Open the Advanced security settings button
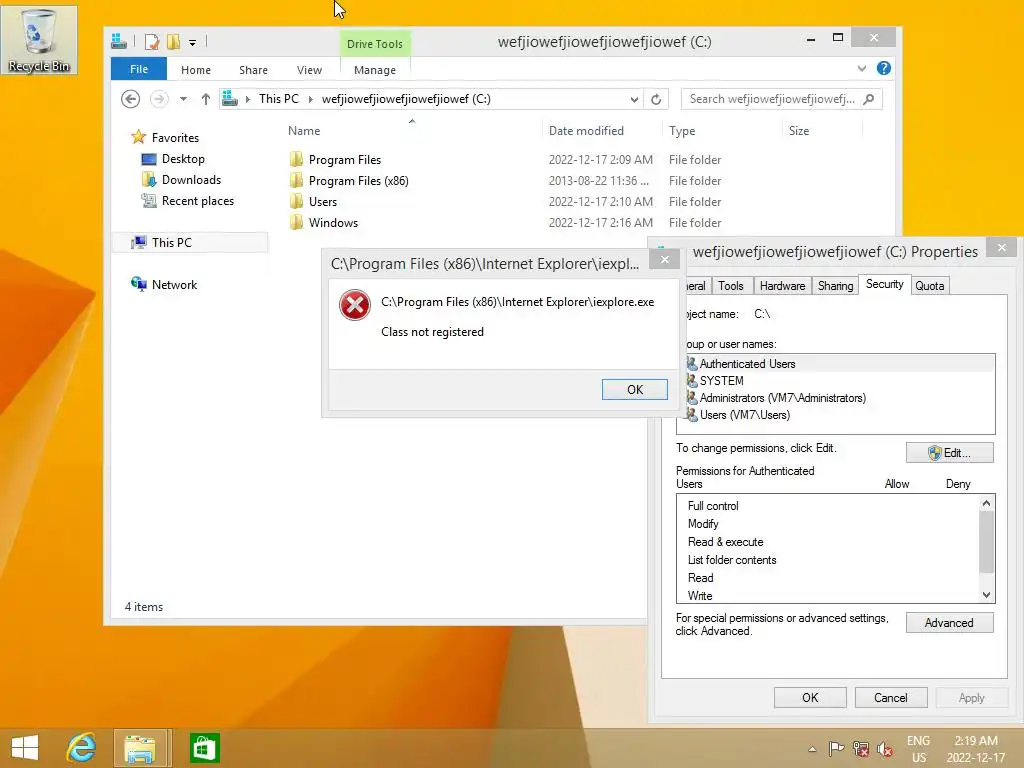 (950, 622)
